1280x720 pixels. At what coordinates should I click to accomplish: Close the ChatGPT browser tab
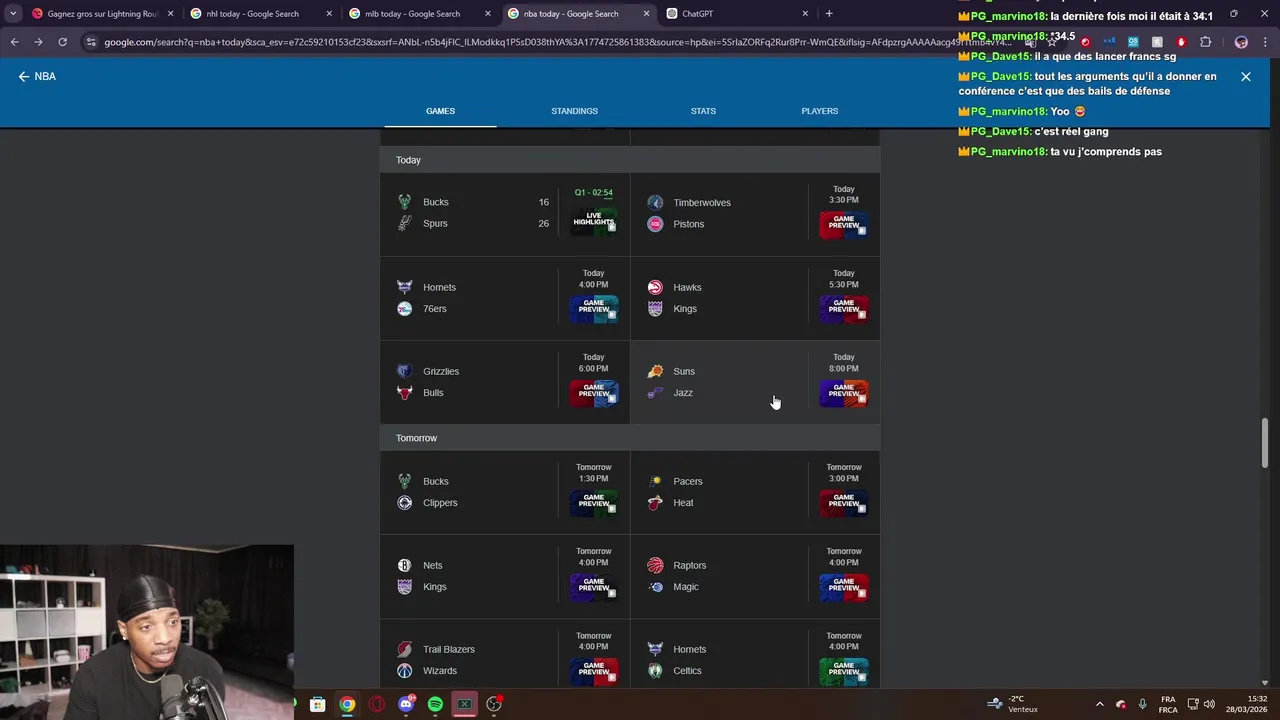point(805,14)
